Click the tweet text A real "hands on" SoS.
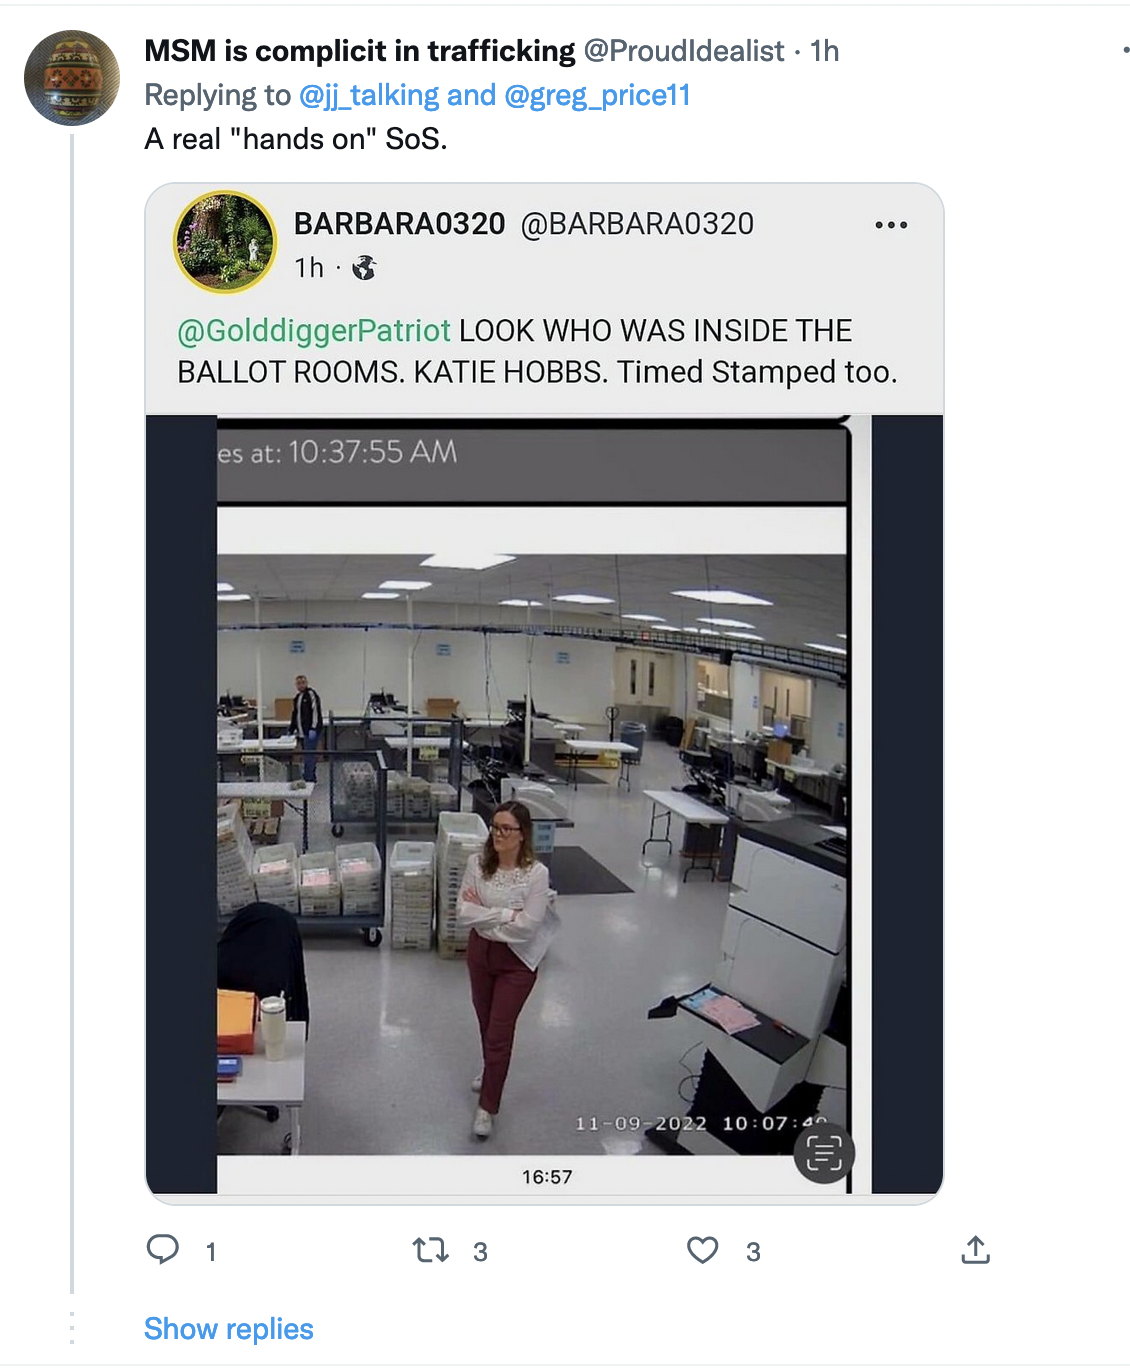1130x1370 pixels. (x=296, y=139)
